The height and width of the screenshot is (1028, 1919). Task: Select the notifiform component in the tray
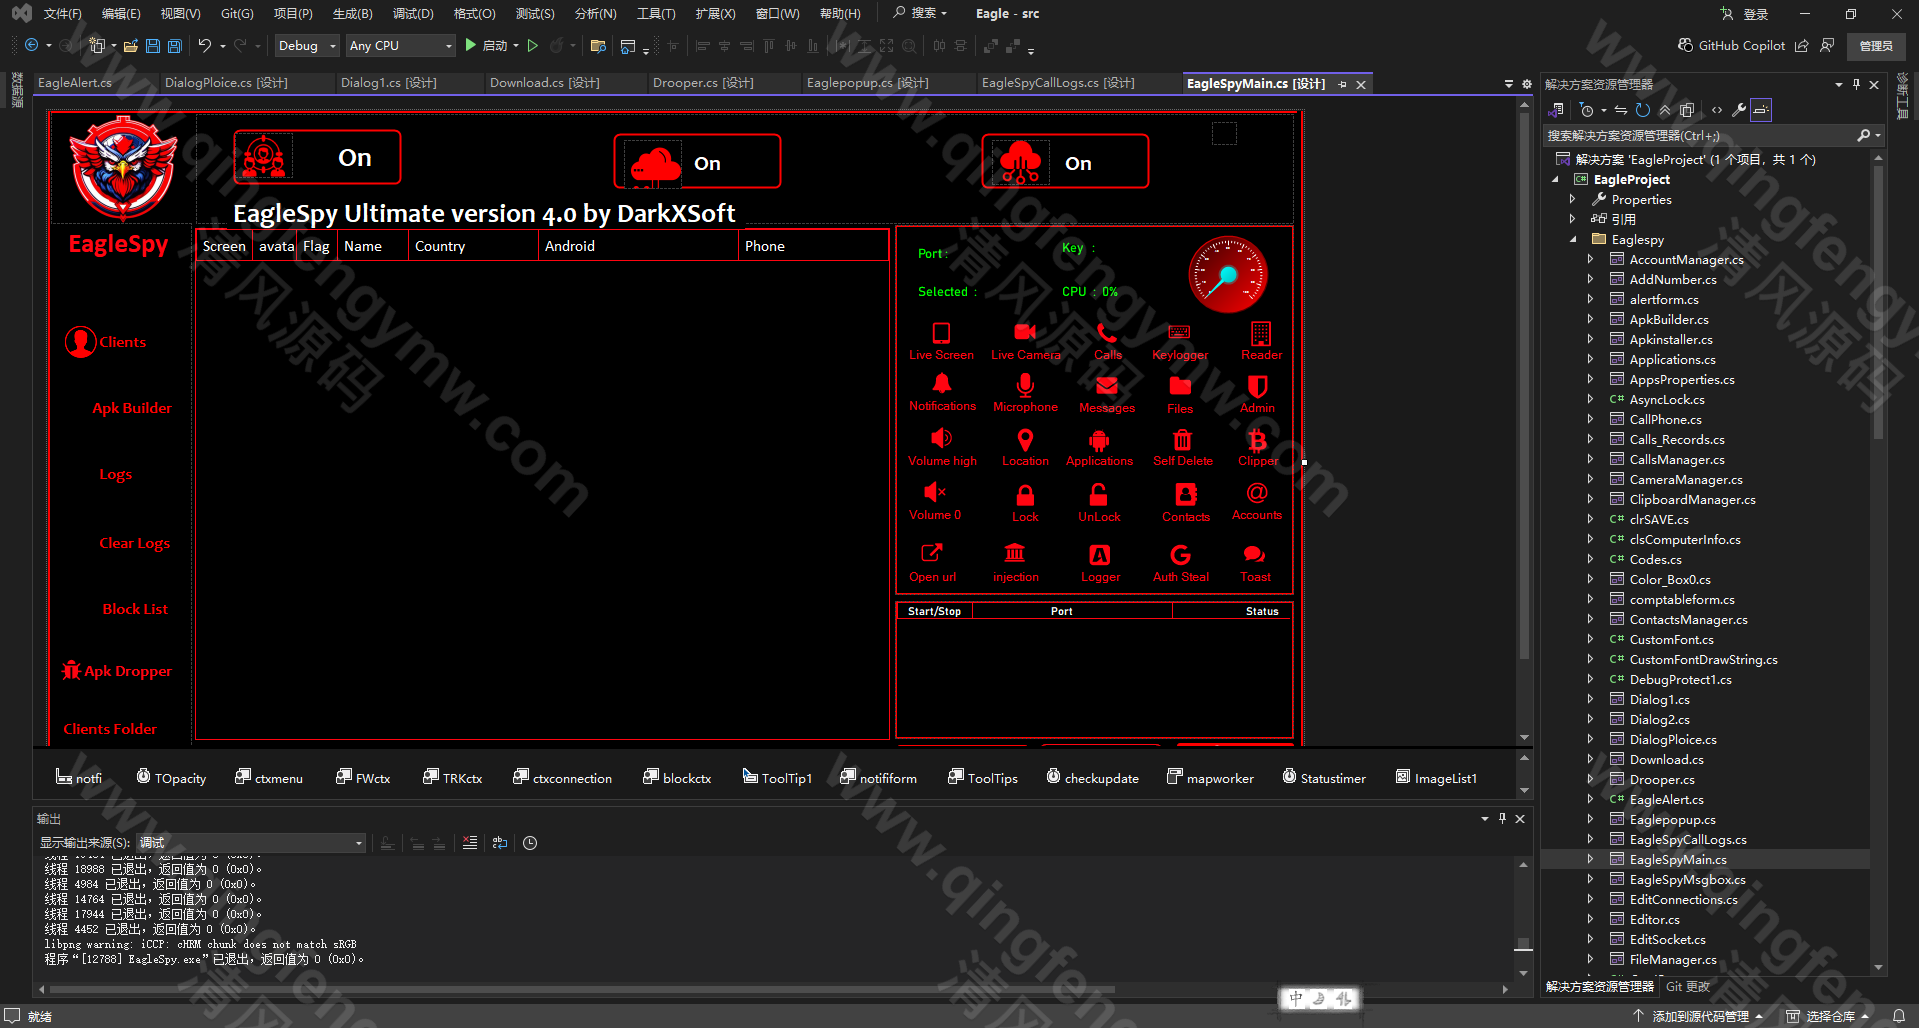tap(878, 778)
